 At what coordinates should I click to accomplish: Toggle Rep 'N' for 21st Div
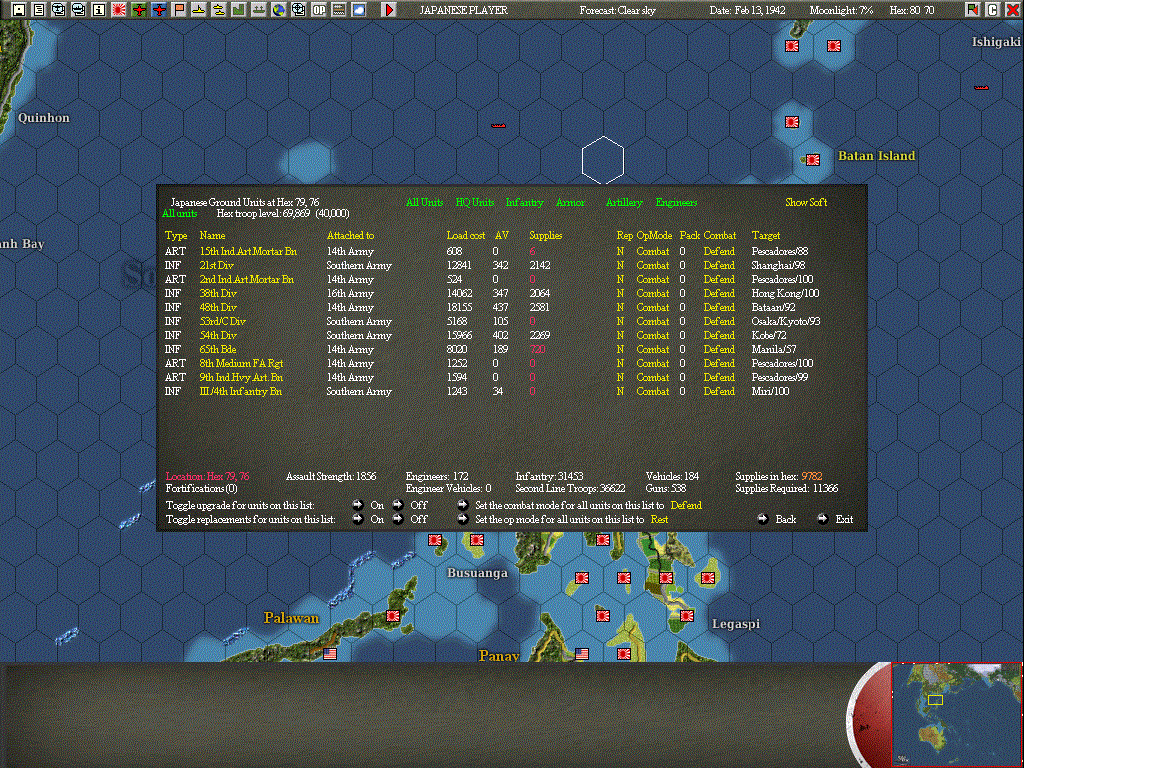click(x=620, y=265)
